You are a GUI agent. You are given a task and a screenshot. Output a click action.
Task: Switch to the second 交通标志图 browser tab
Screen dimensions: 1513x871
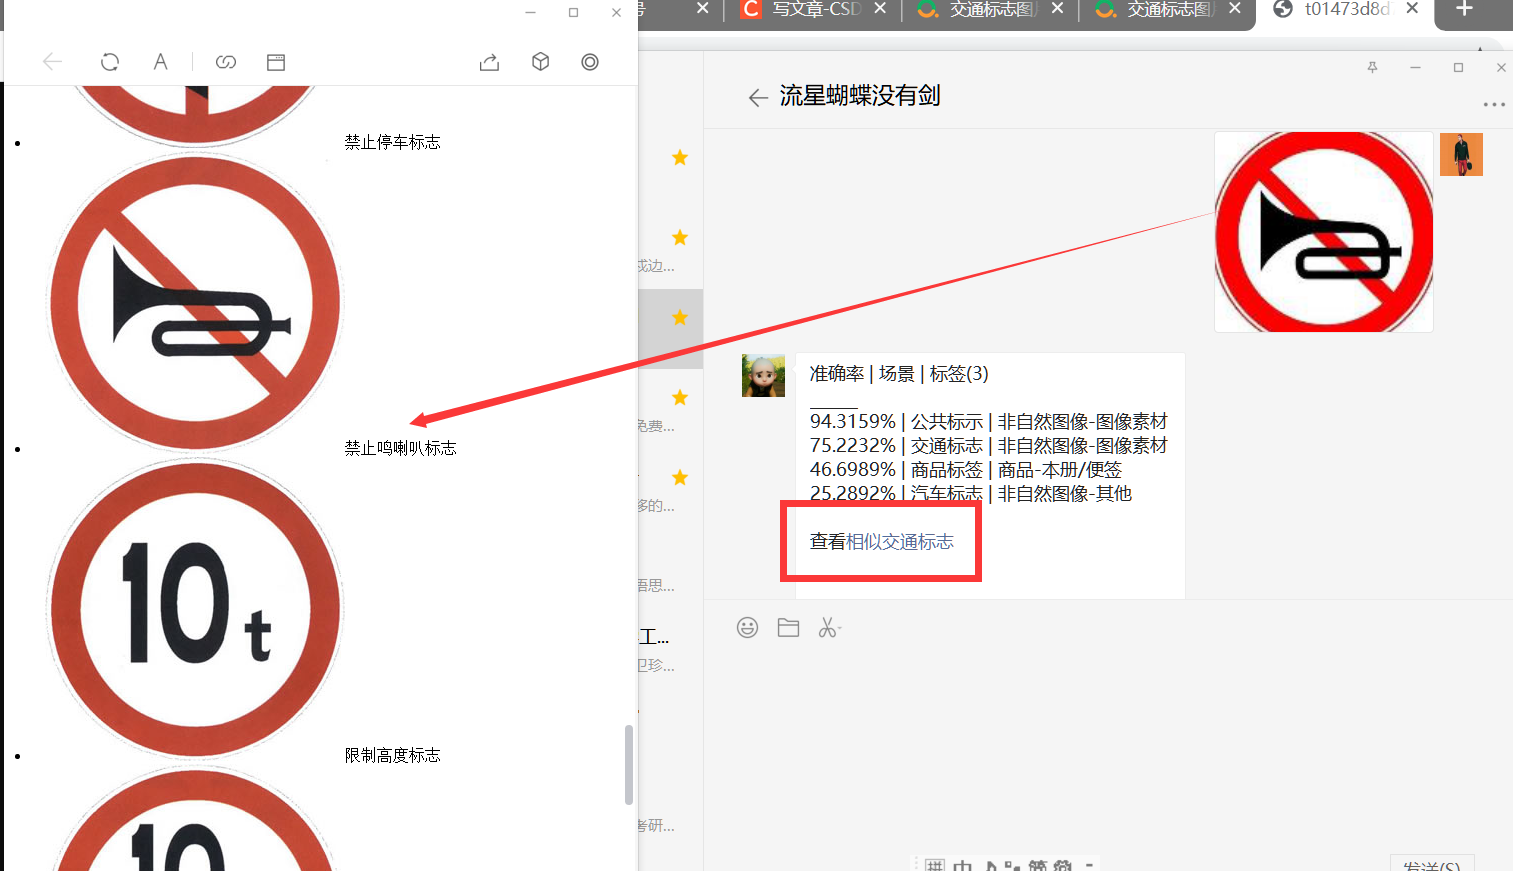1168,9
